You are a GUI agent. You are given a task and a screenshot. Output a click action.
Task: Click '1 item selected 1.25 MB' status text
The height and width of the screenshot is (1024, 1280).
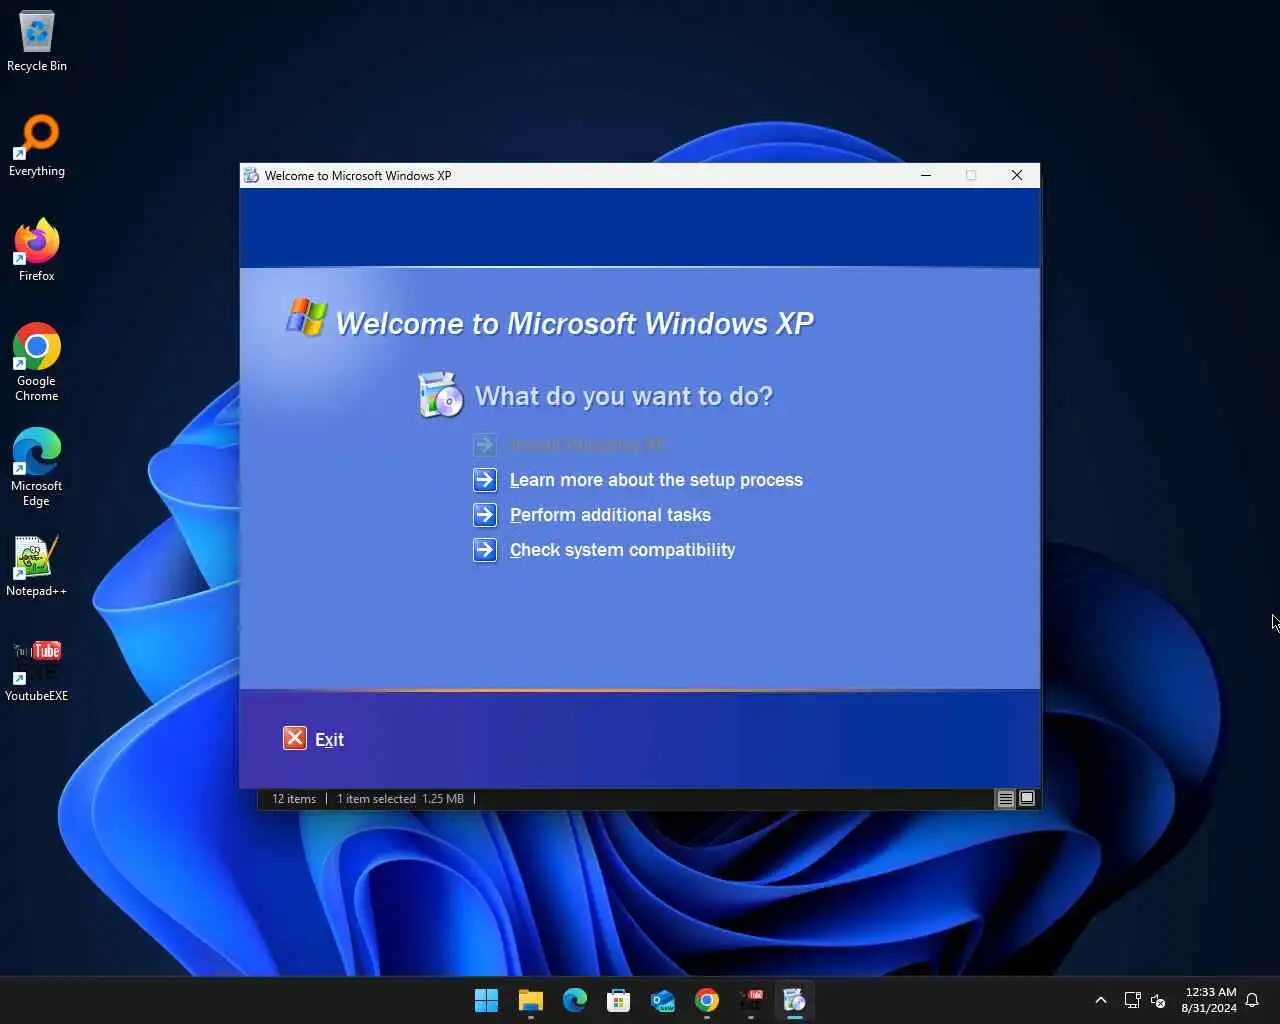point(400,799)
